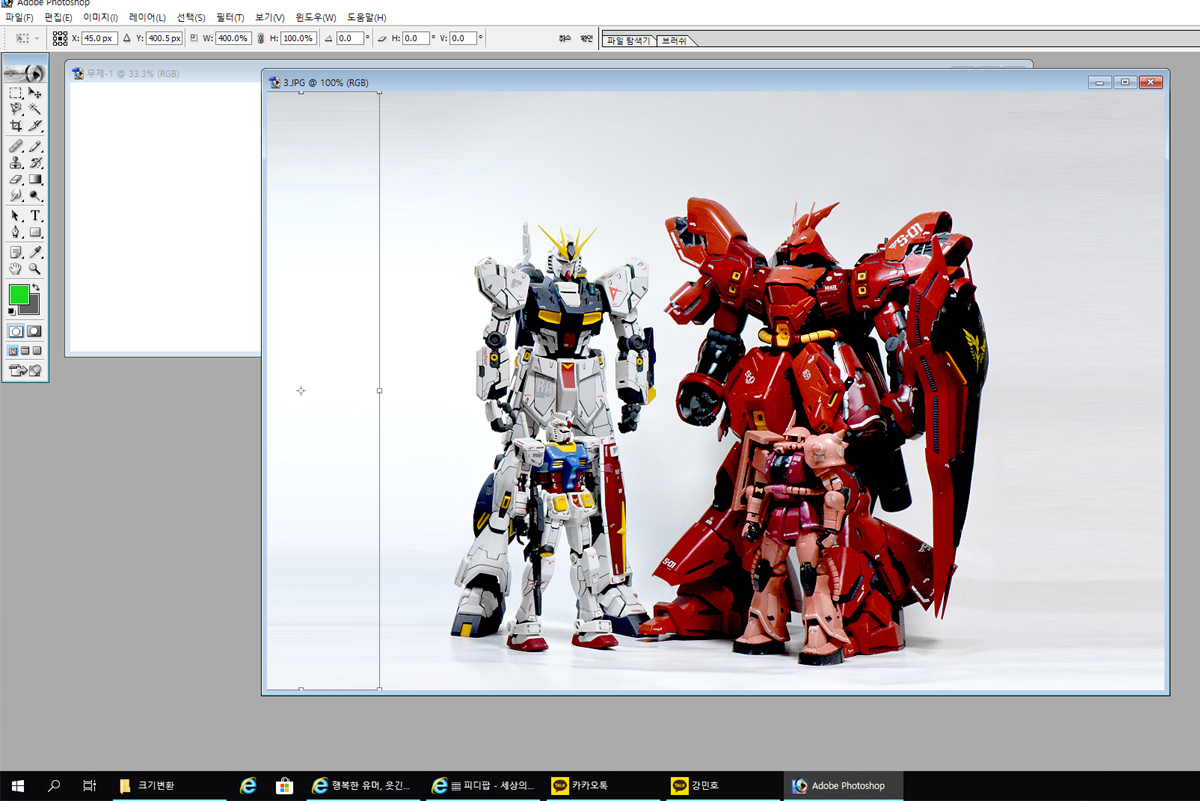This screenshot has height=801, width=1200.
Task: Switch to Standard editing mode
Action: (x=16, y=331)
